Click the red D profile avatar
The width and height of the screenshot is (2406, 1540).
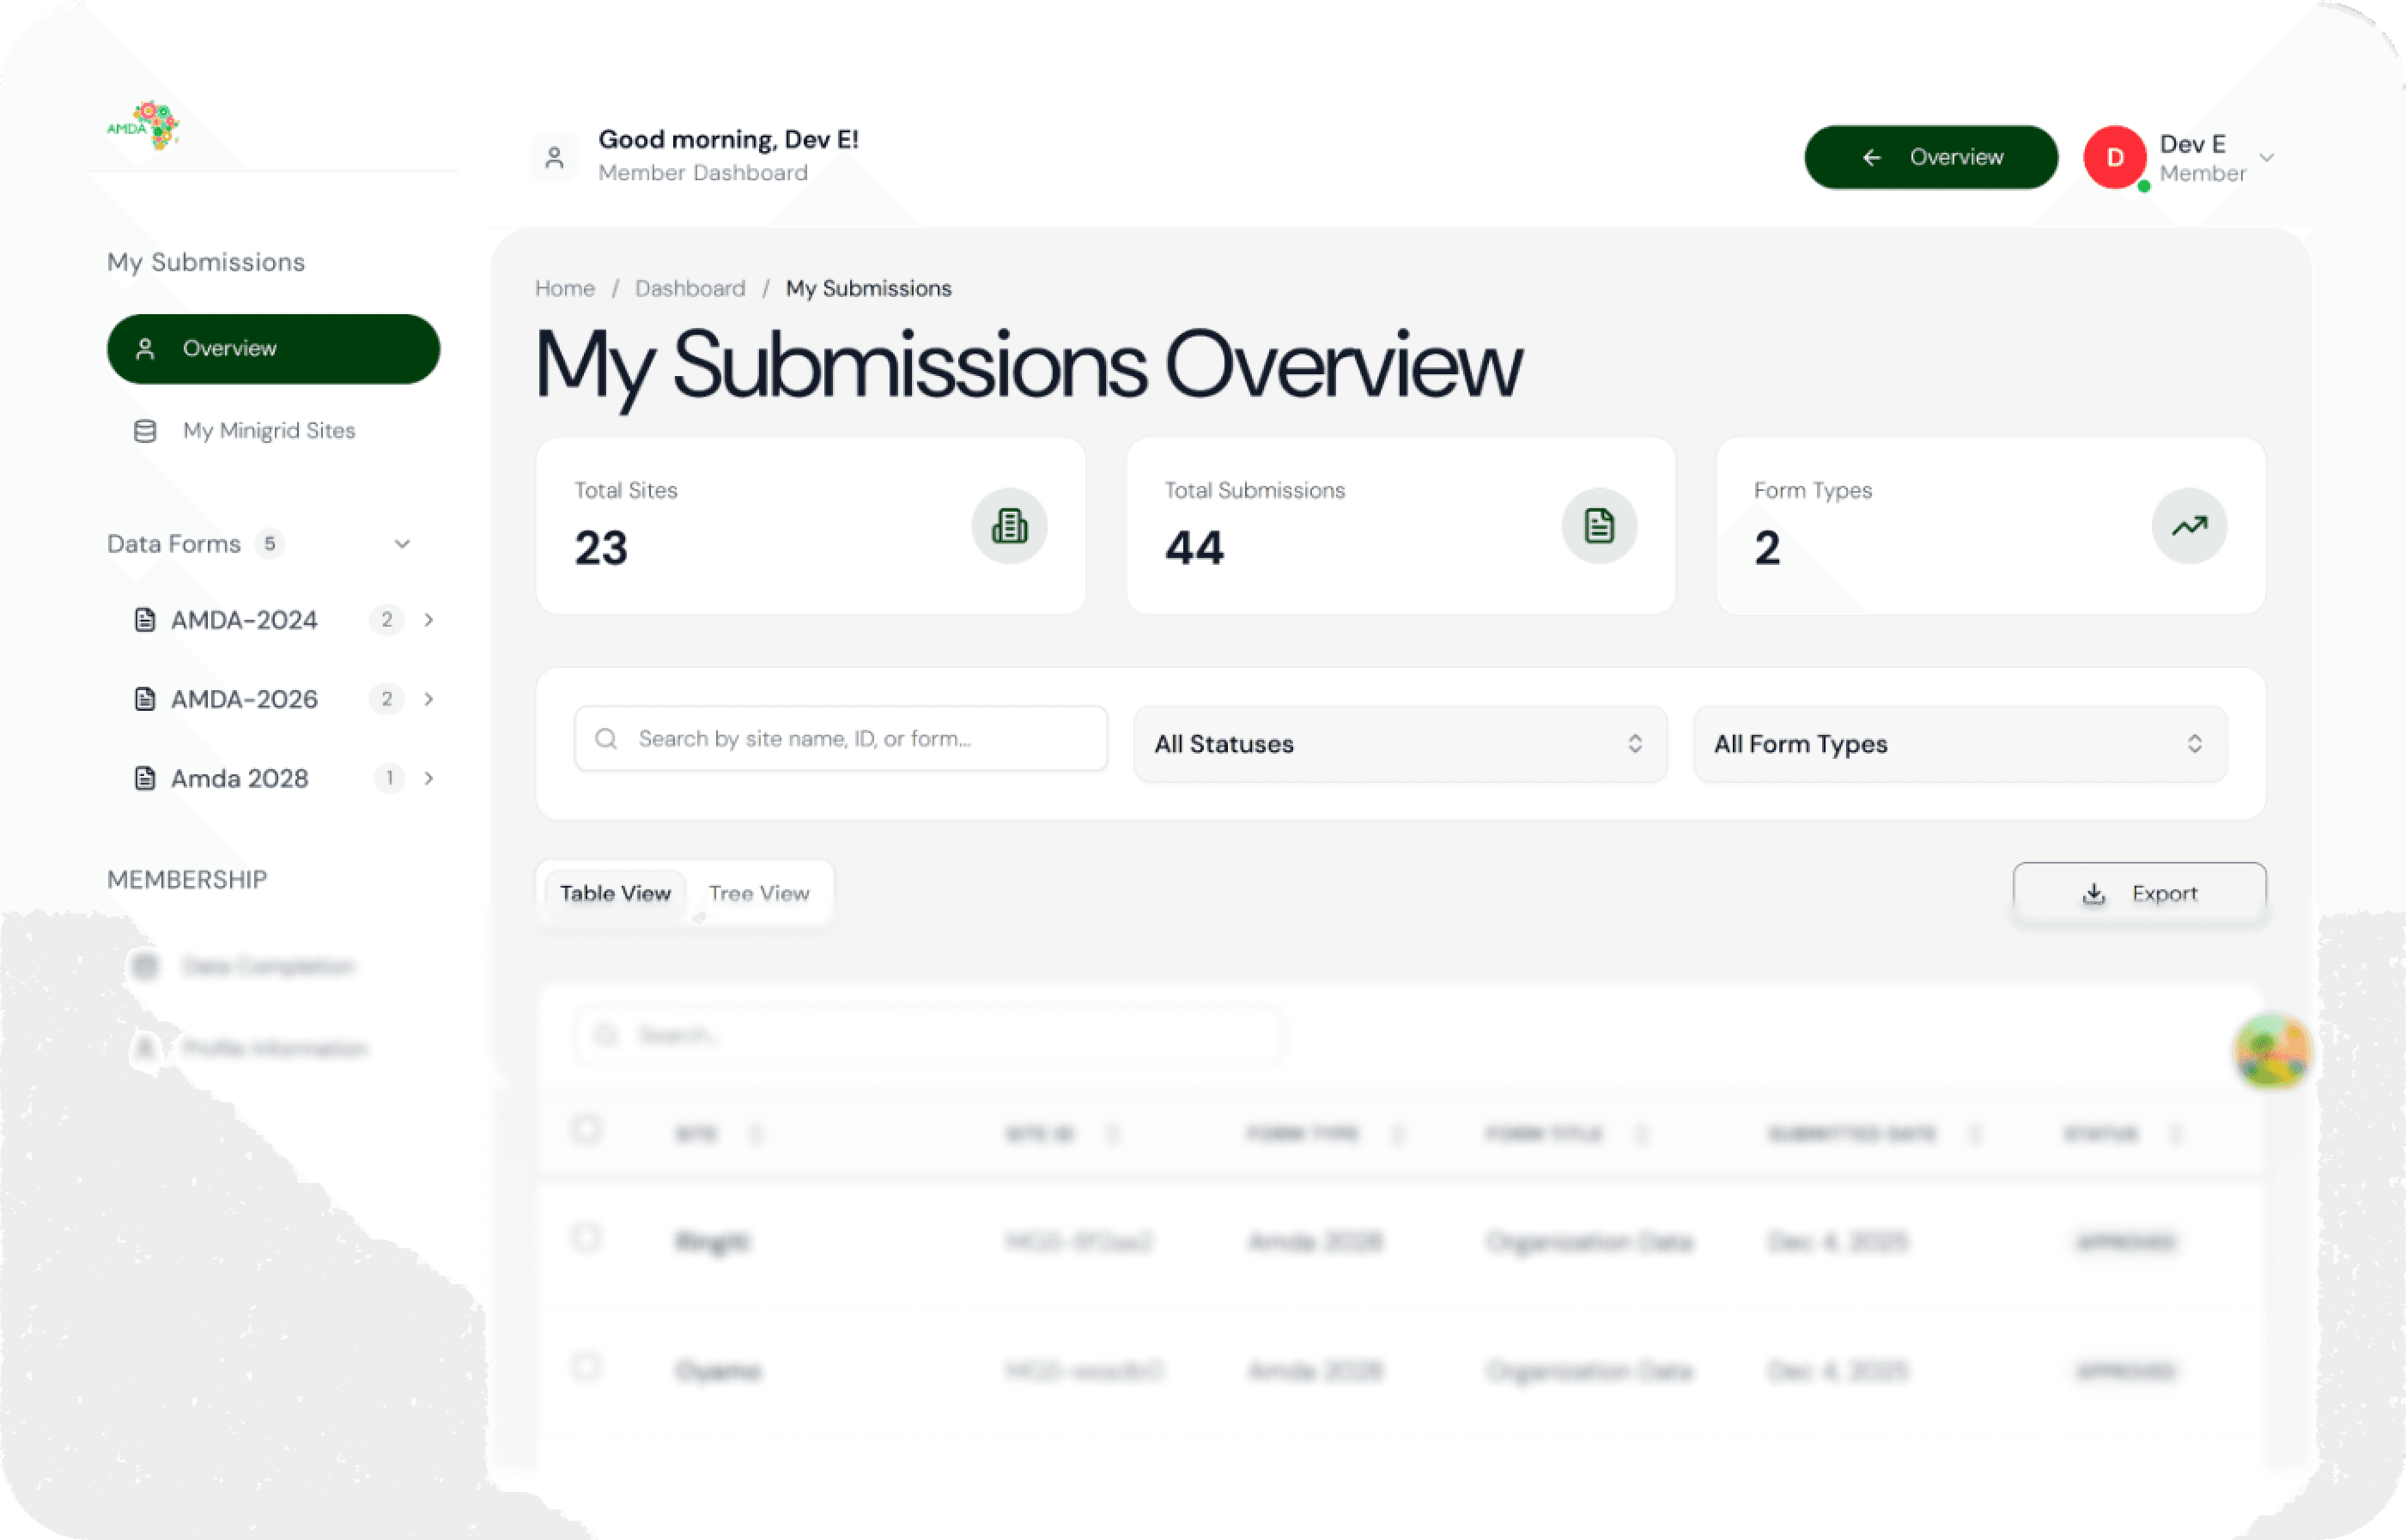point(2114,158)
